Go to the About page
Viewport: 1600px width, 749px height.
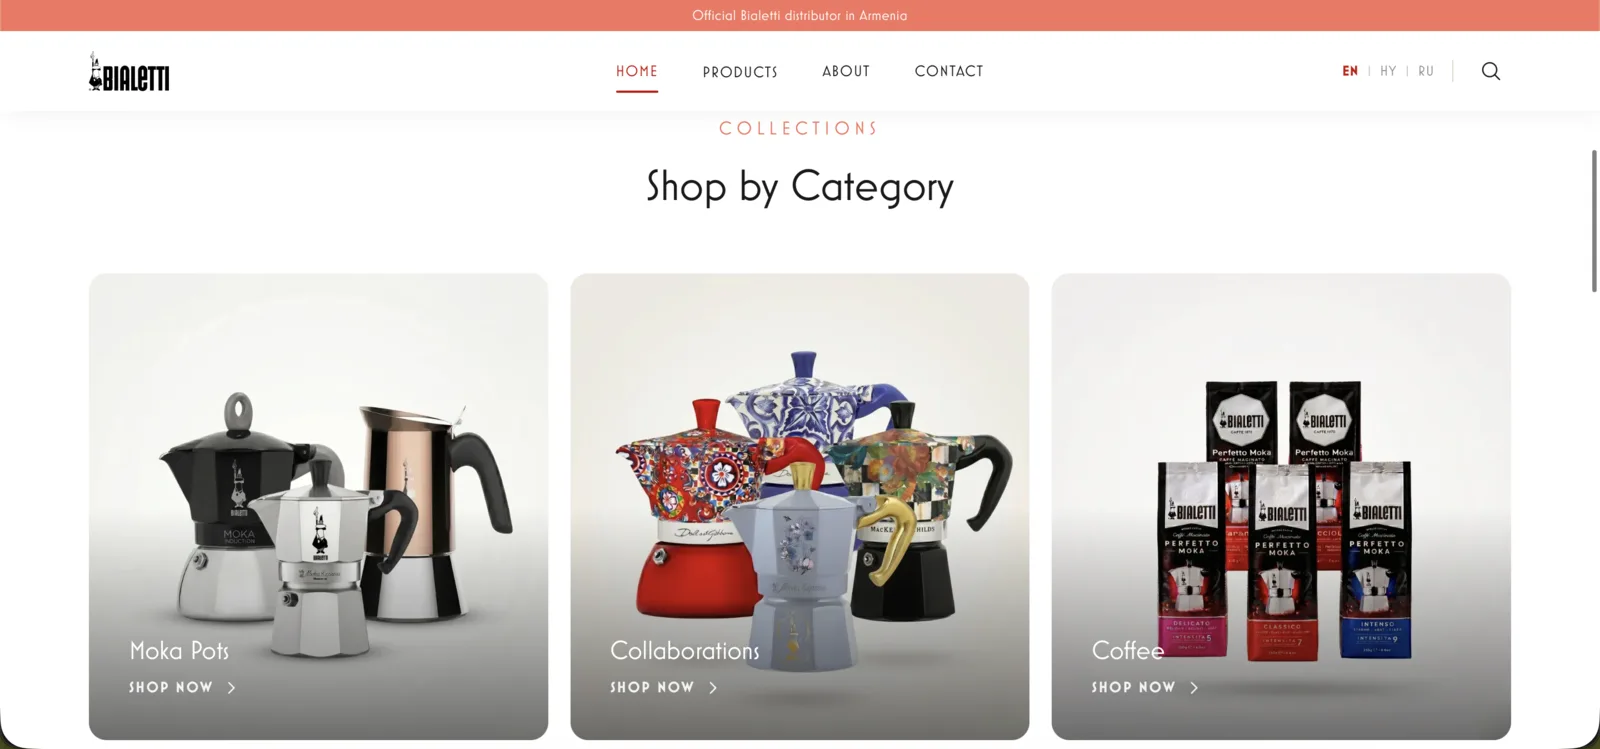click(x=846, y=71)
